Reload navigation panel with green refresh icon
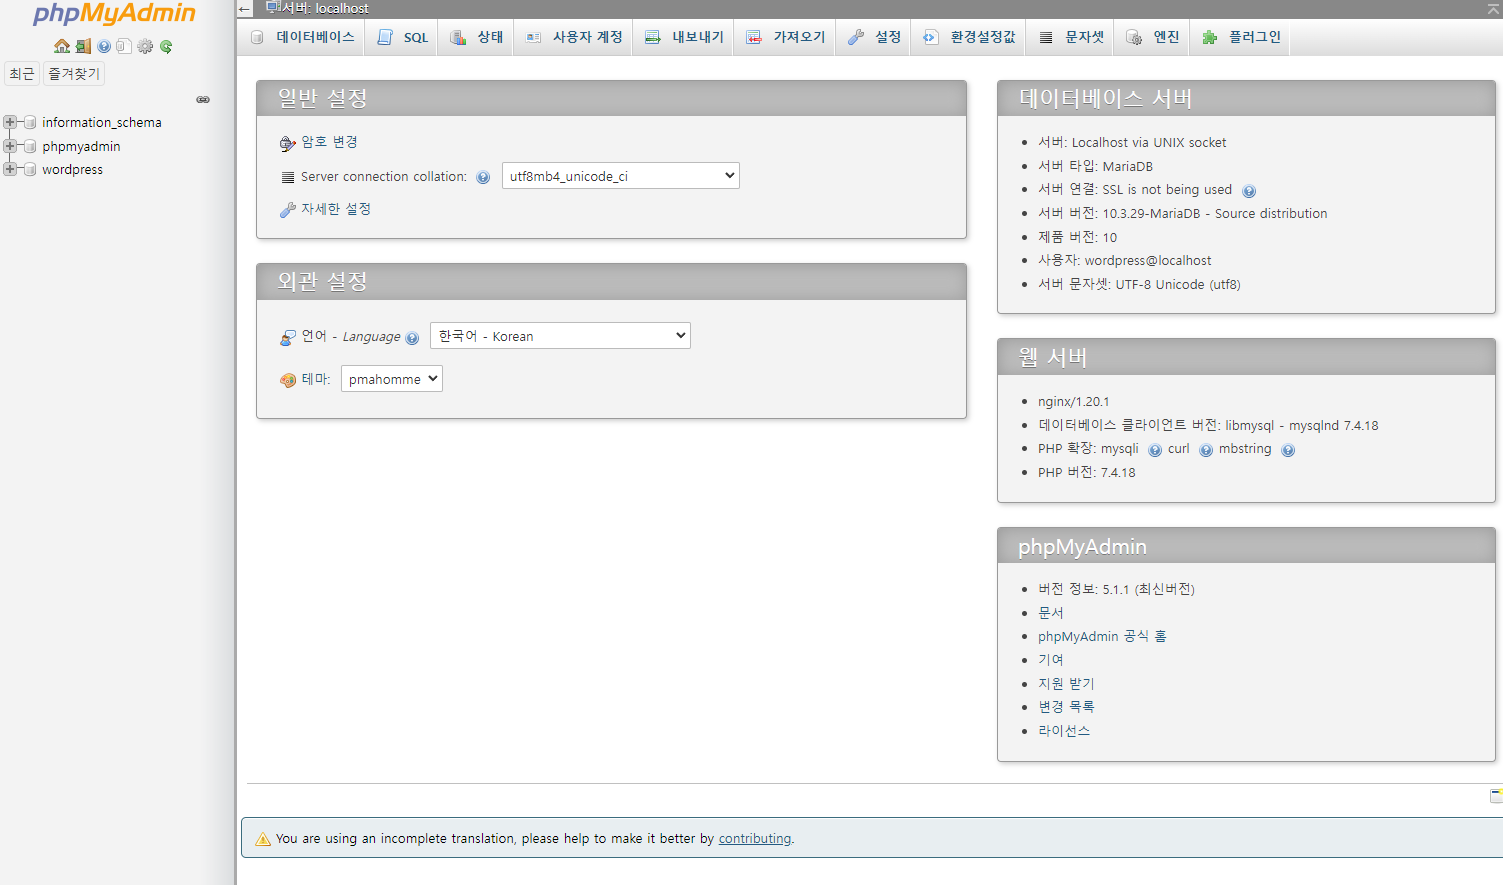The width and height of the screenshot is (1503, 885). coord(166,46)
